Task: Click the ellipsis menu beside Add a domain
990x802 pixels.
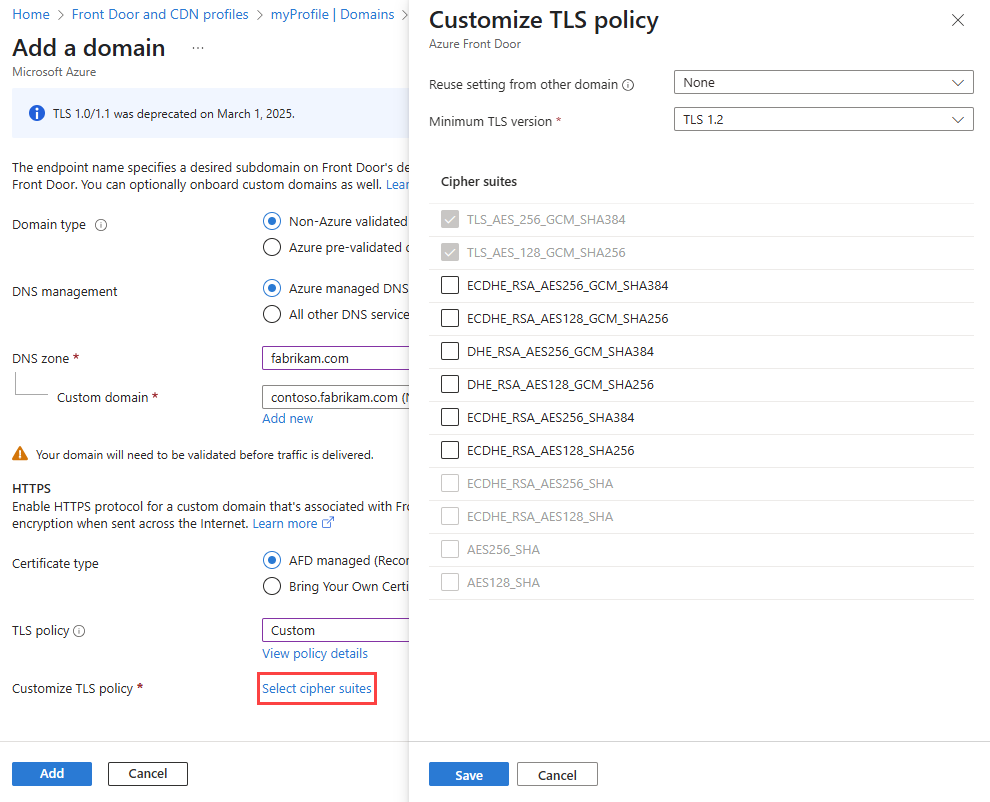Action: [197, 48]
